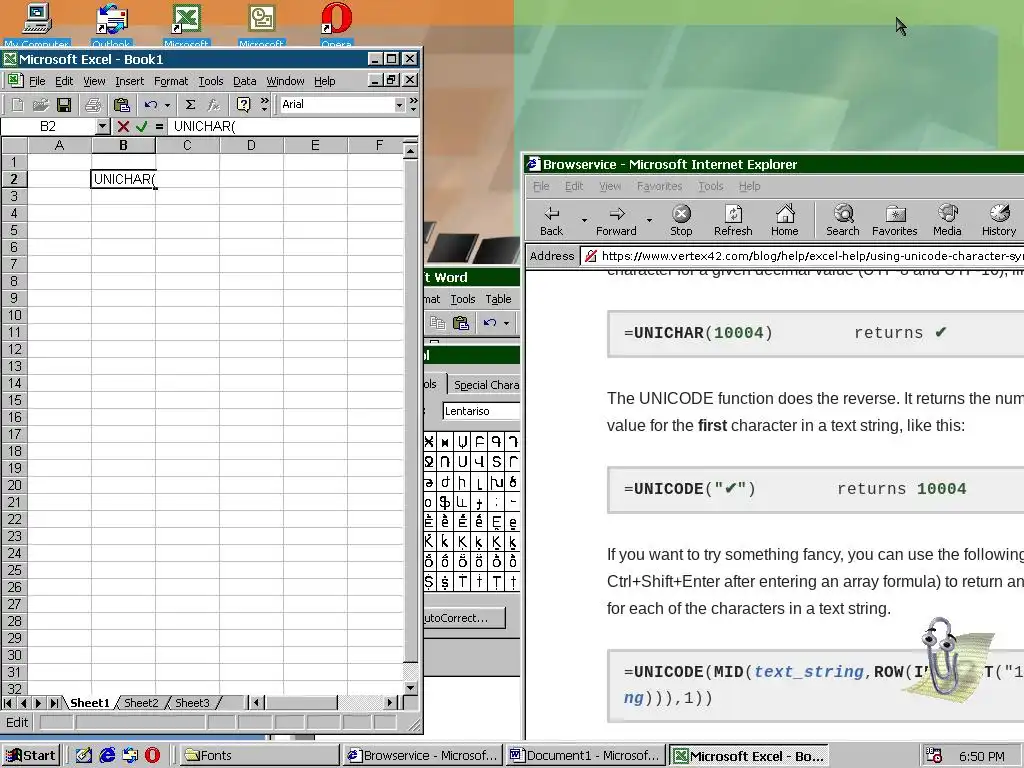
Task: Undo the last action in Excel
Action: pyautogui.click(x=151, y=104)
